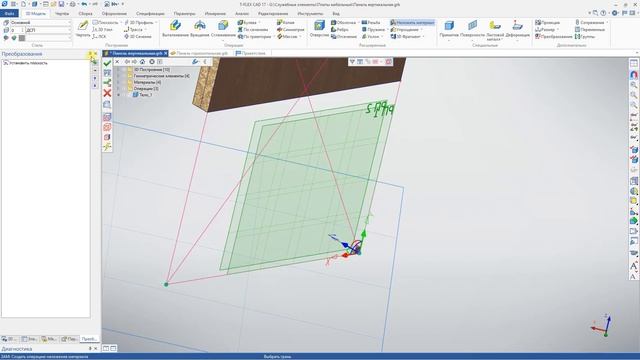Click the level number input field
Image resolution: width=640 pixels, height=360 pixels.
[16, 30]
